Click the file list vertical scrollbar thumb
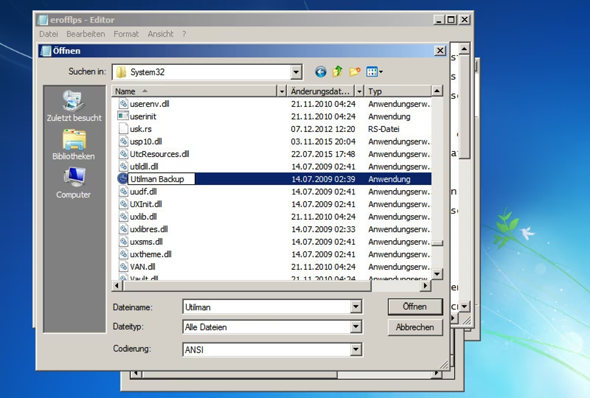The height and width of the screenshot is (398, 590). 437,243
